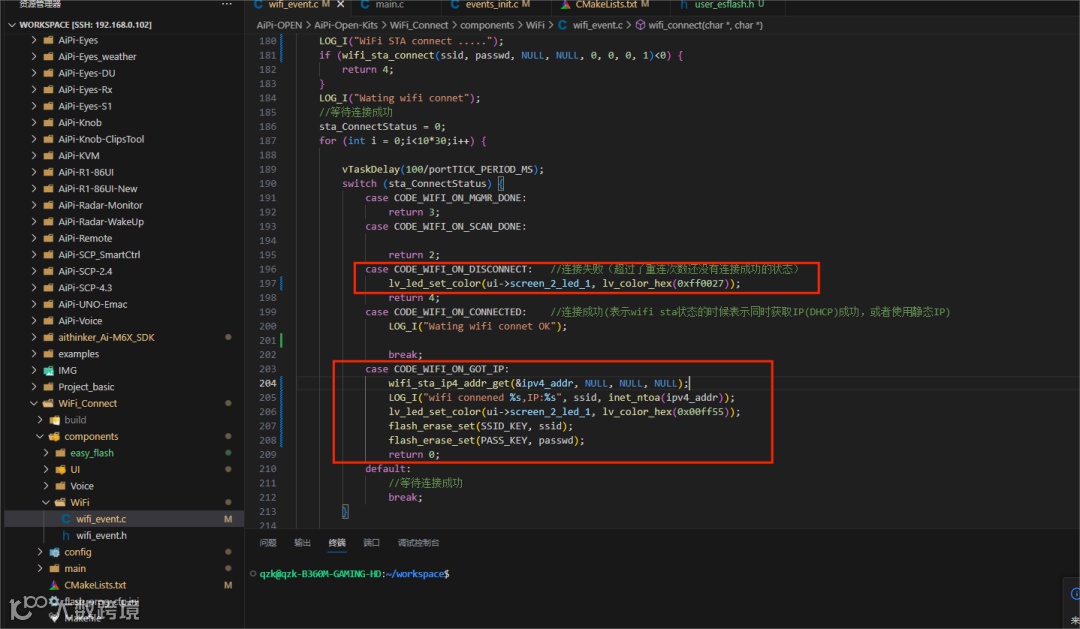Click function symbol icon in breadcrumb
This screenshot has width=1080, height=629.
point(640,25)
